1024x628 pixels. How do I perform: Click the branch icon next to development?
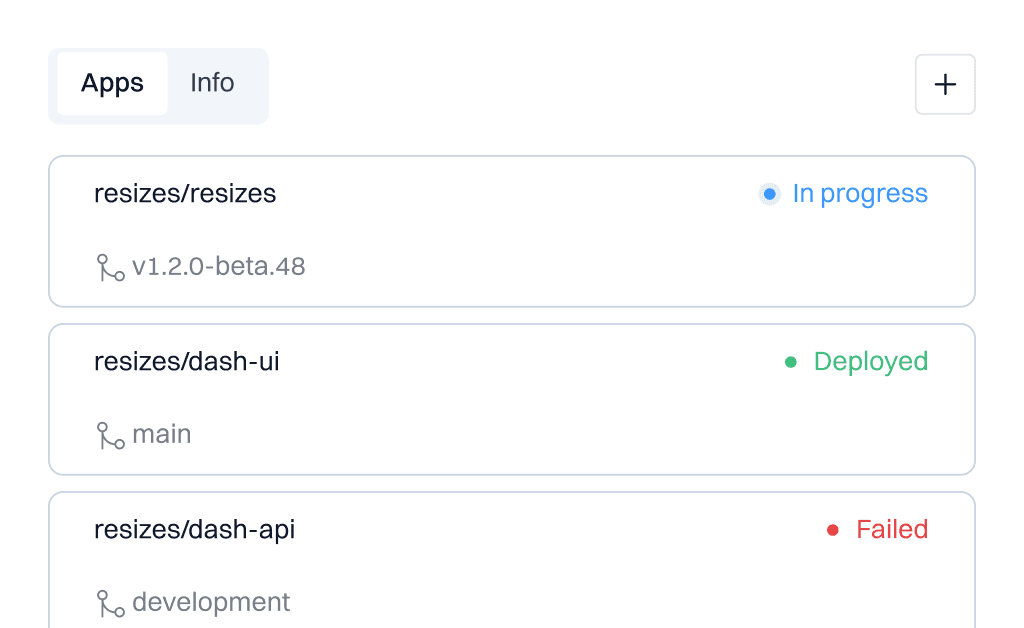click(109, 602)
